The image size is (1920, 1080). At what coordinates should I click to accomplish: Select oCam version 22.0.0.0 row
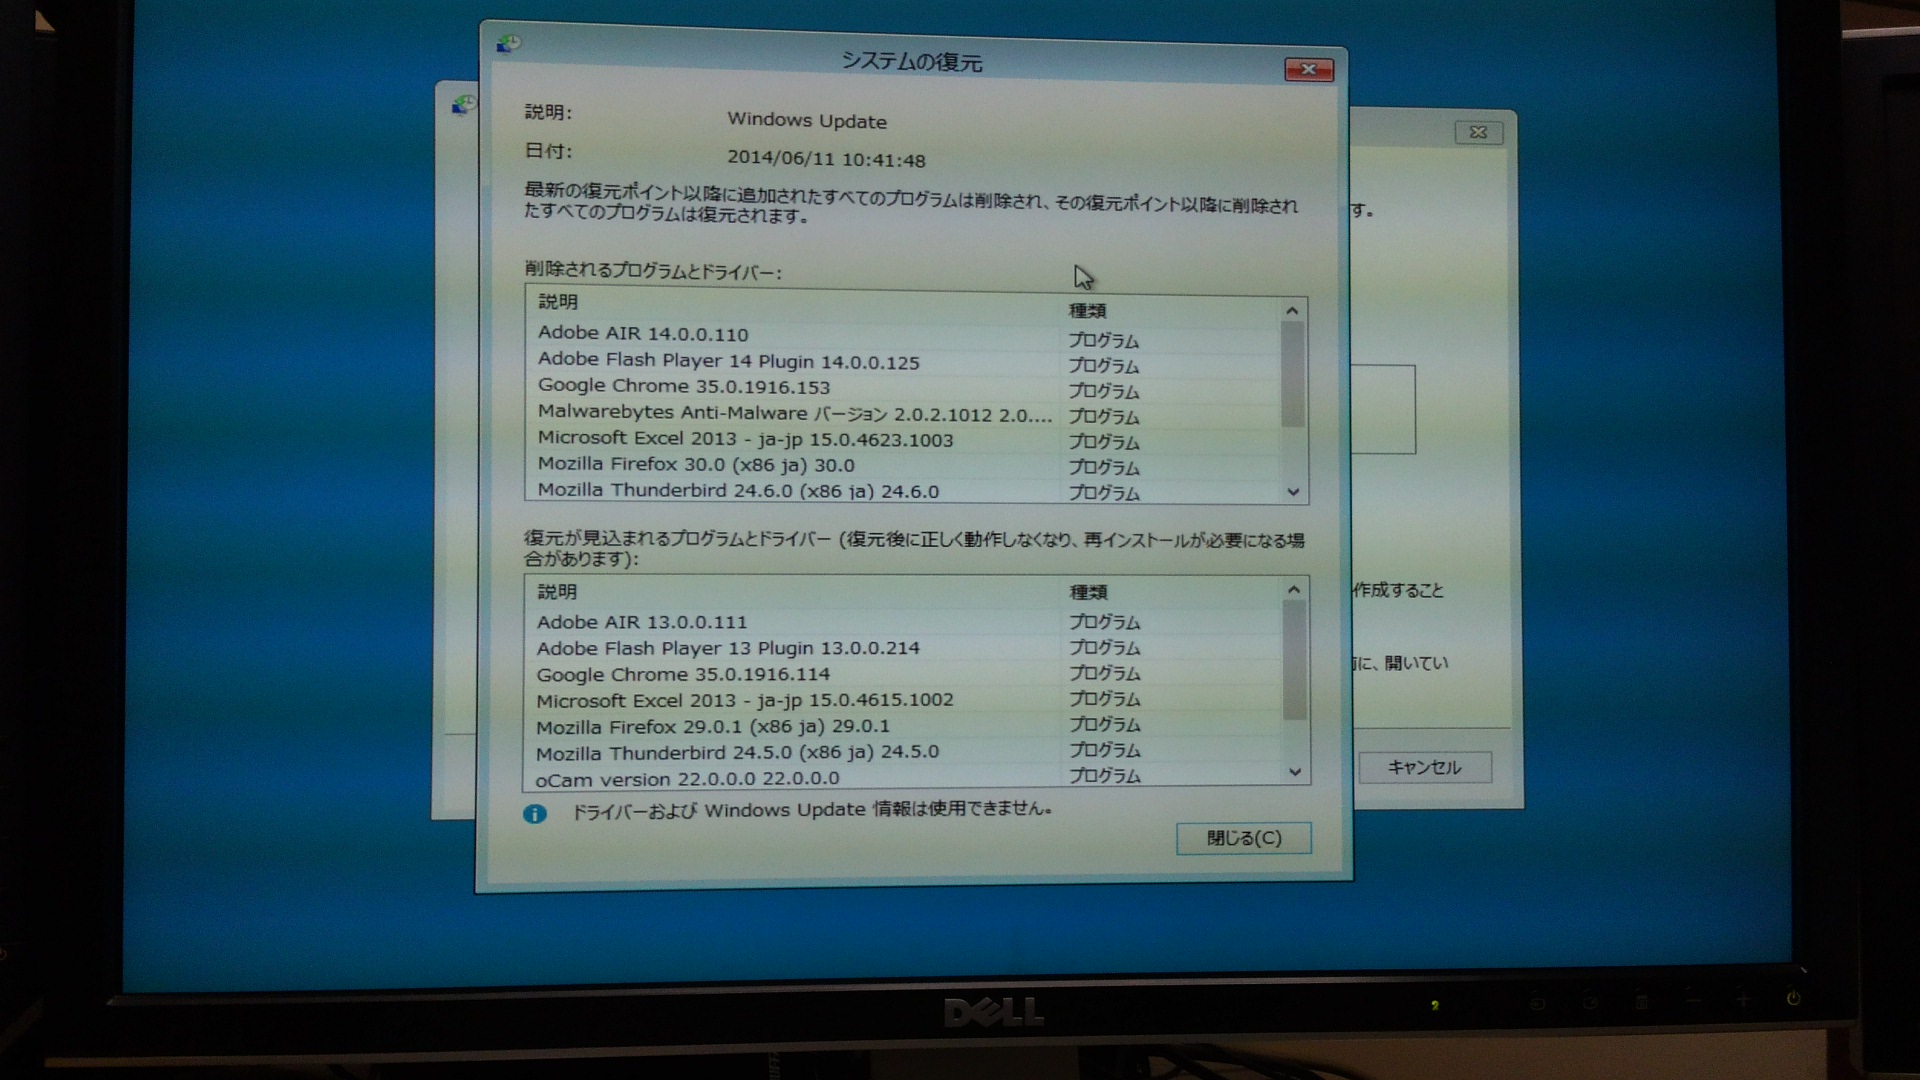pyautogui.click(x=903, y=777)
